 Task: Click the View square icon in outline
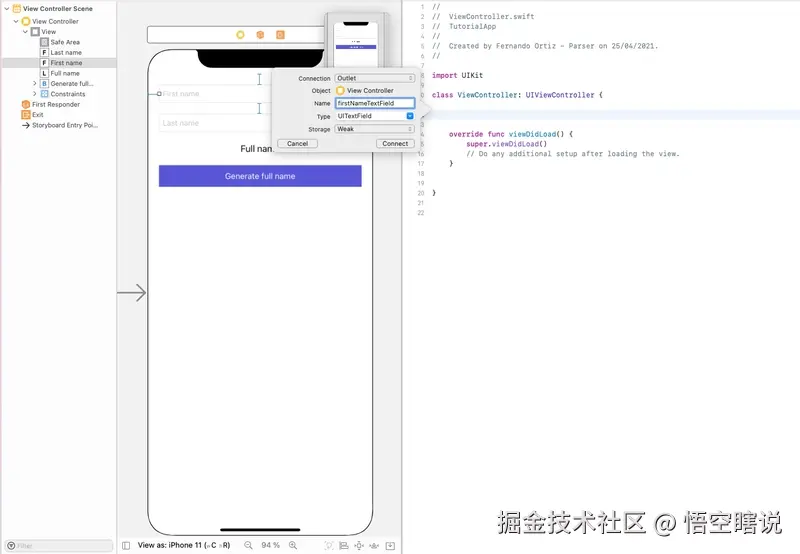point(35,32)
